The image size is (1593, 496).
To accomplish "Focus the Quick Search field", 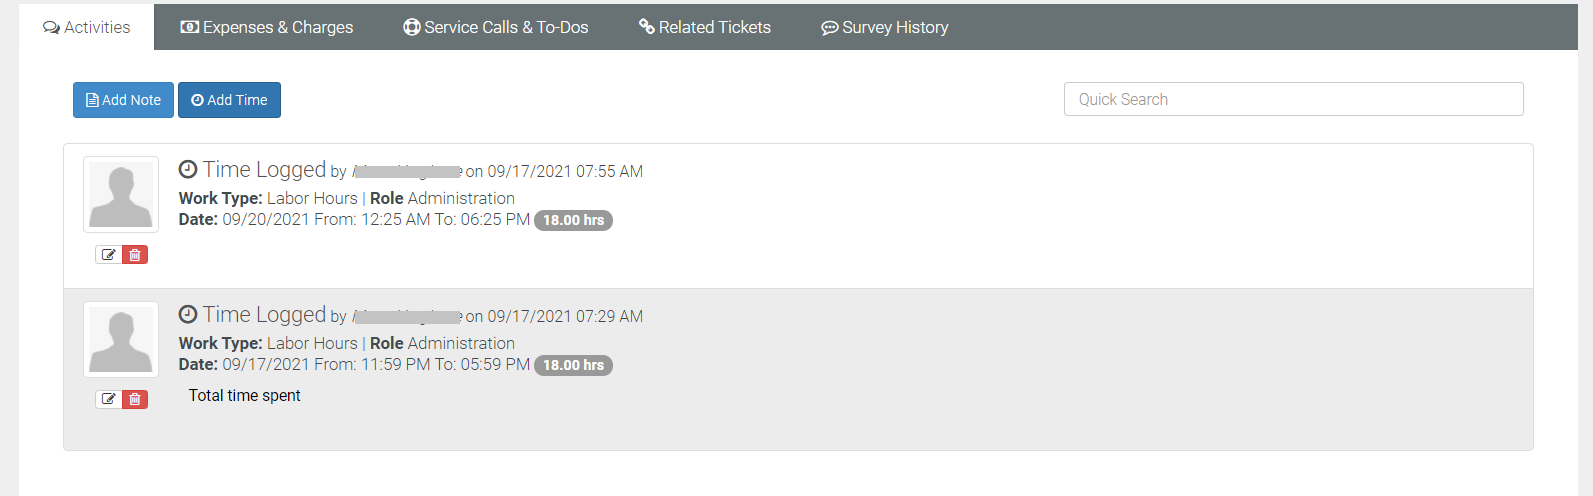I will [x=1293, y=99].
